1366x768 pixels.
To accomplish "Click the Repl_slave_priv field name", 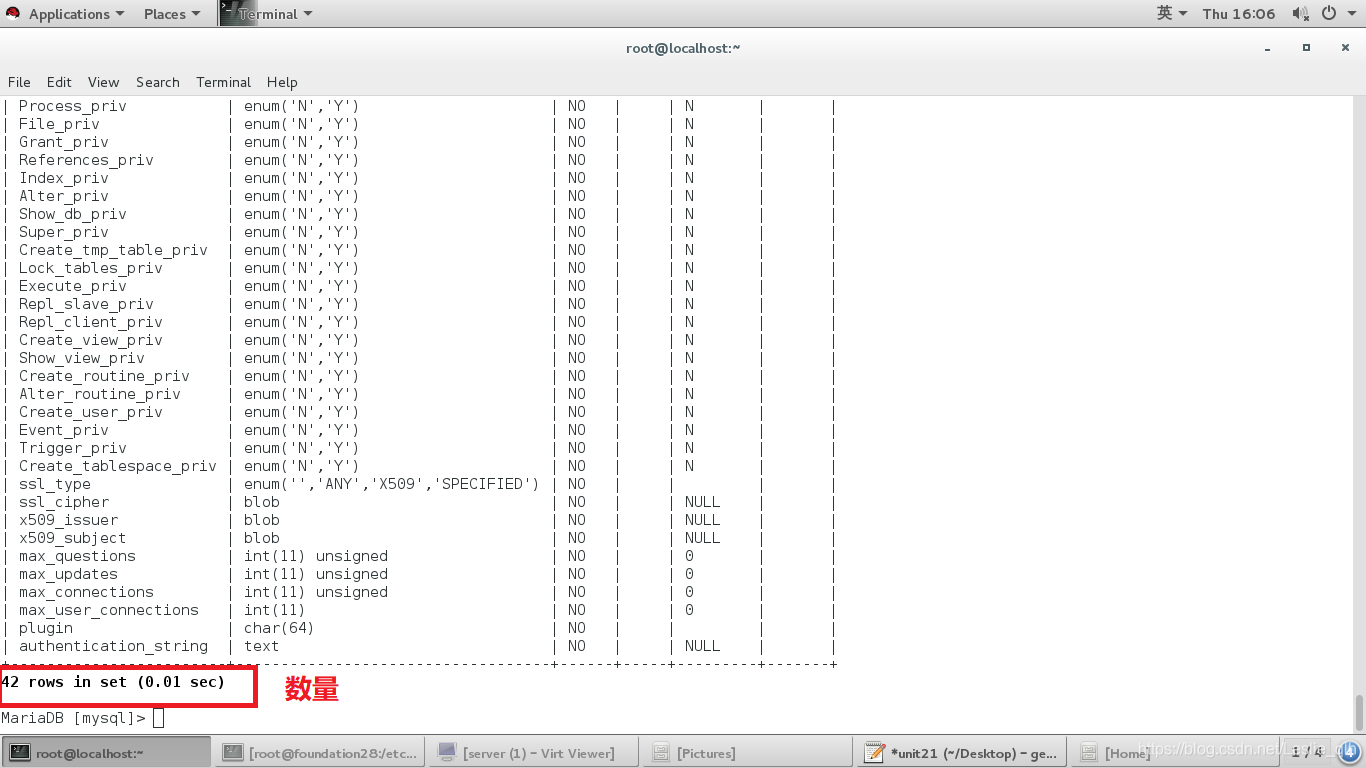I will 86,304.
